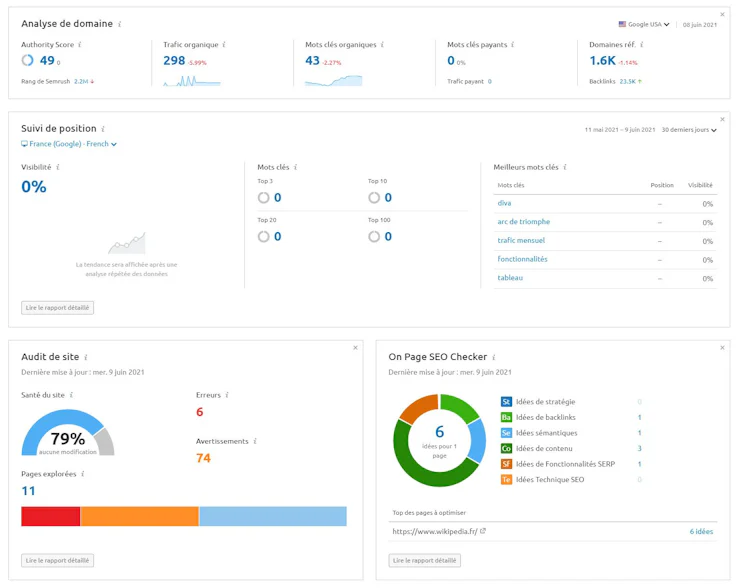Click the Erreurs count 6

coord(199,412)
